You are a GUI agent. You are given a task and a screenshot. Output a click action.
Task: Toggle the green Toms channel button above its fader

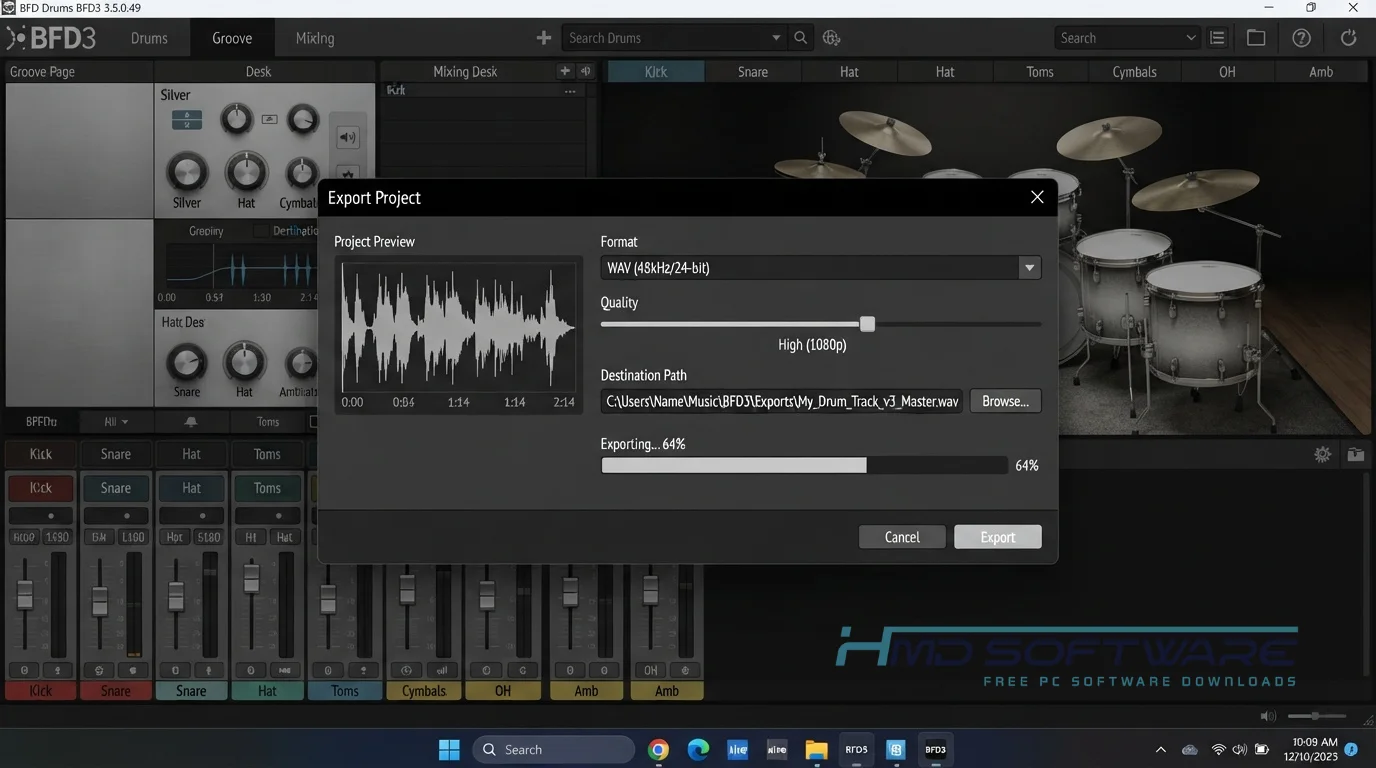[267, 488]
